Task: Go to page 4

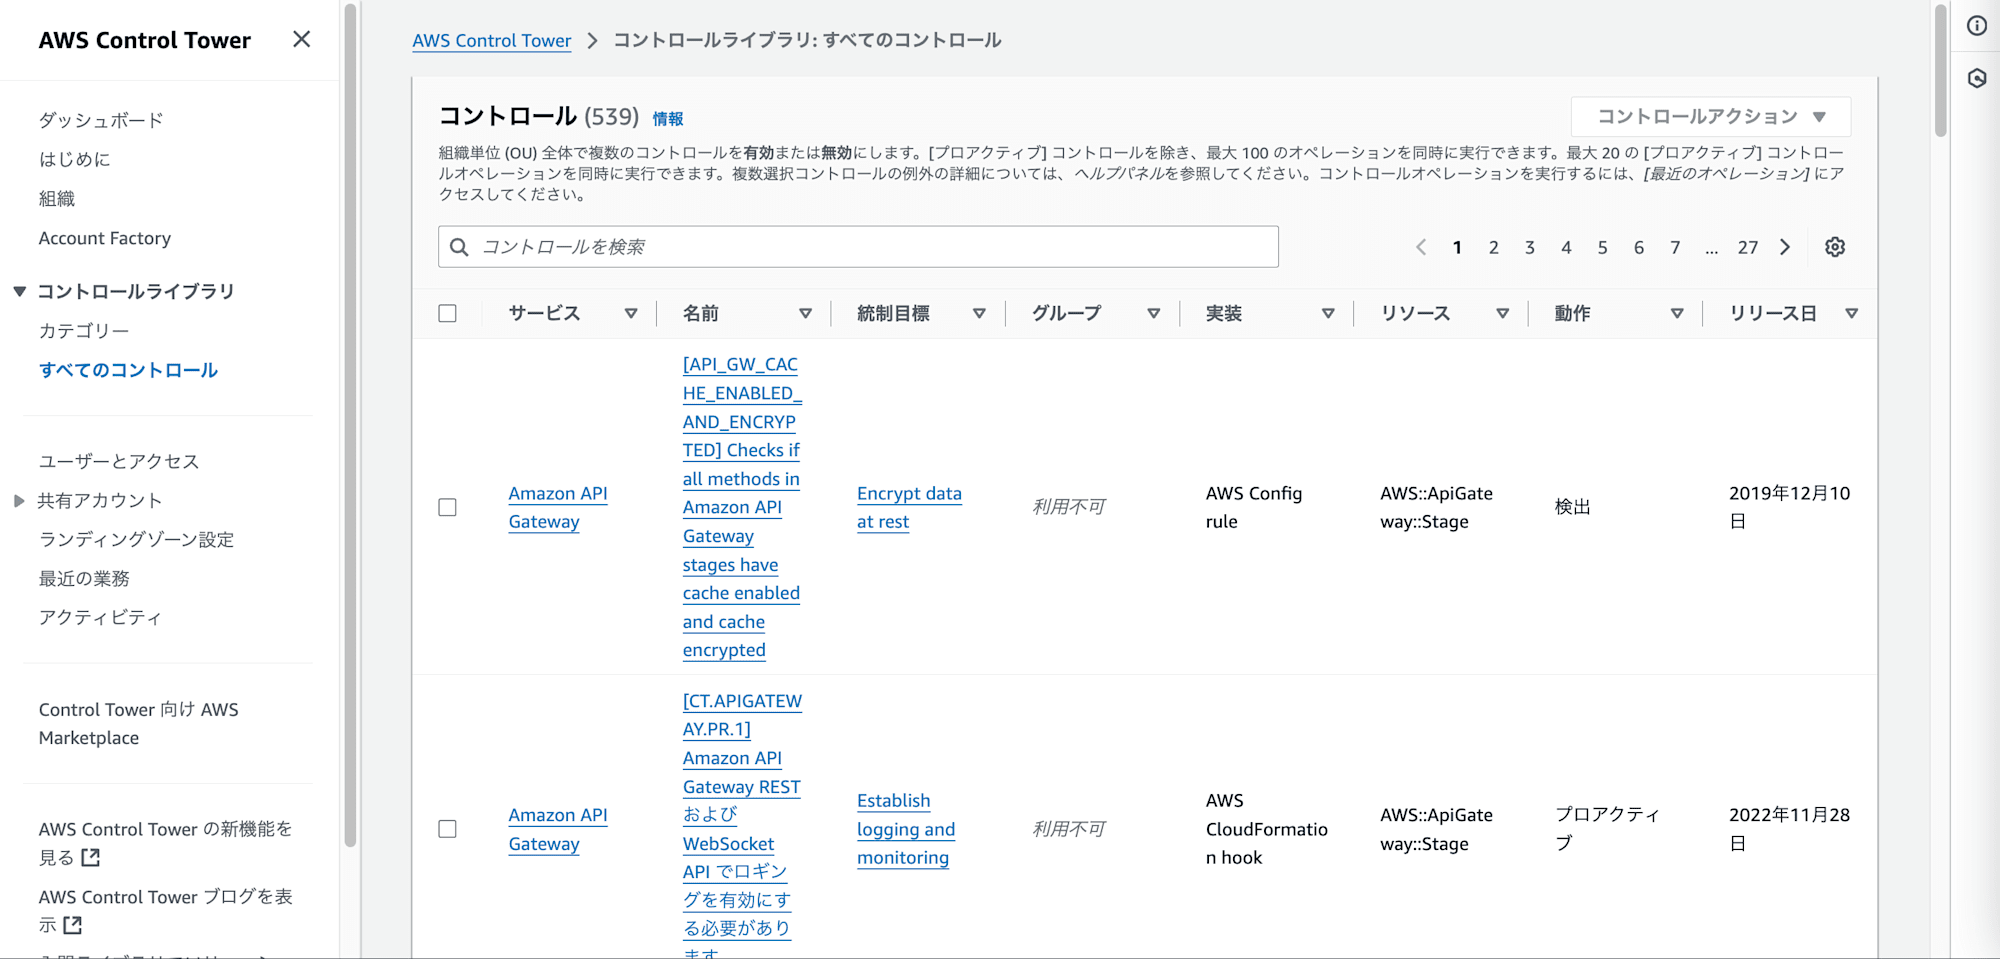Action: point(1566,247)
